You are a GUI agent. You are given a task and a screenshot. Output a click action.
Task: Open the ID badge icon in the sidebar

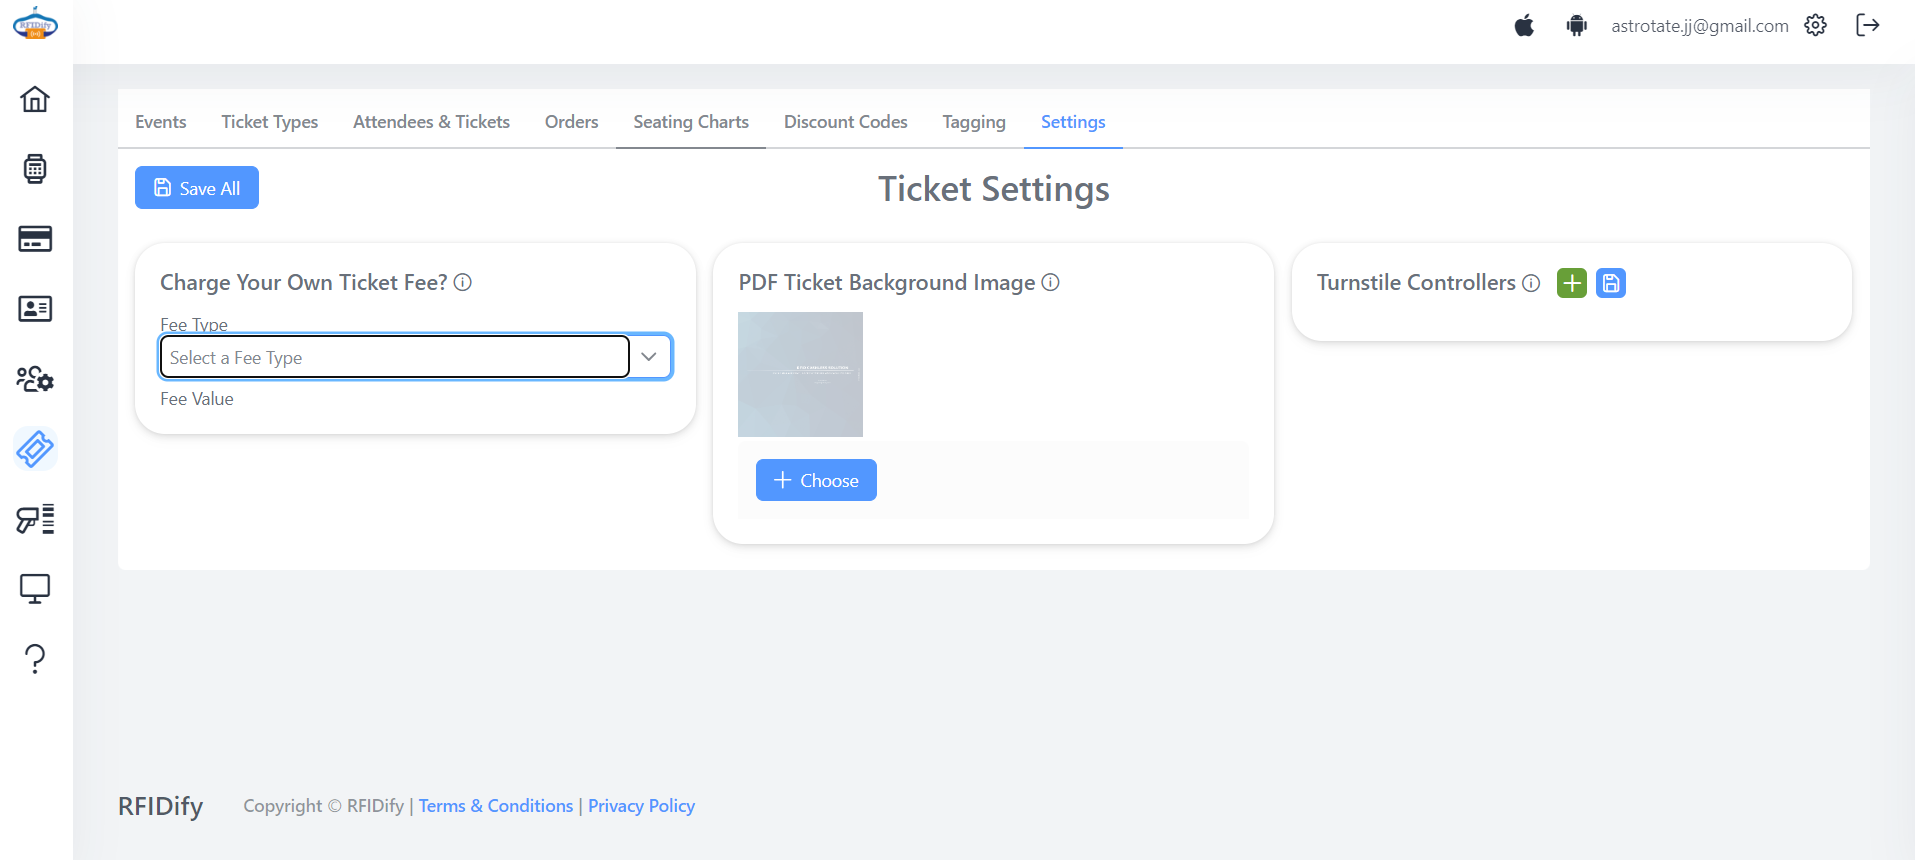35,309
